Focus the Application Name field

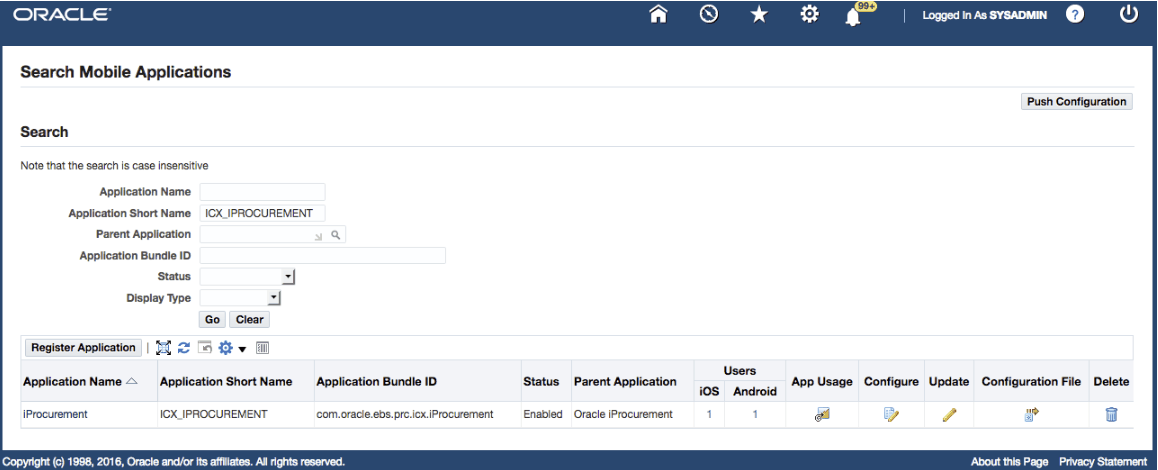point(262,191)
